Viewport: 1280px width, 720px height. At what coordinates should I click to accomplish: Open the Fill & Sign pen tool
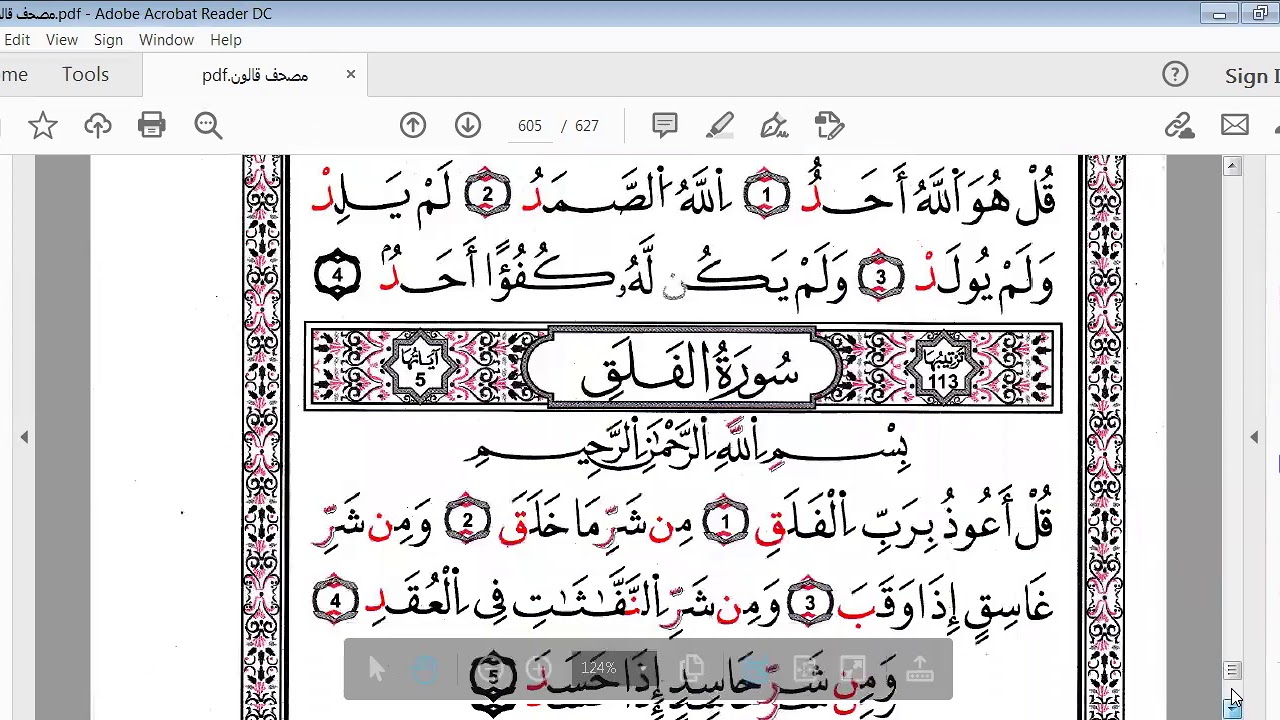coord(775,126)
